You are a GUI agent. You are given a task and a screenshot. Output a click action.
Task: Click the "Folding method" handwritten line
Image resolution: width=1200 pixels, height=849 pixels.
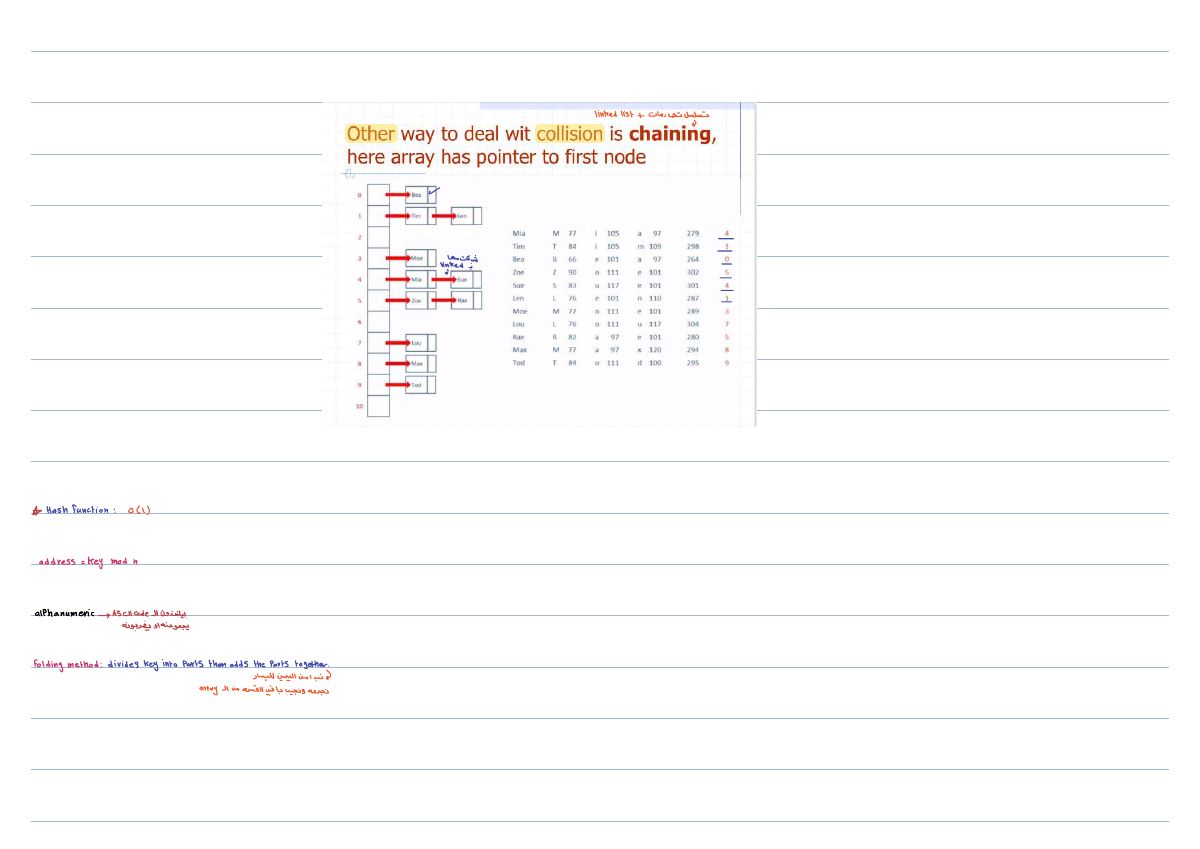point(180,664)
